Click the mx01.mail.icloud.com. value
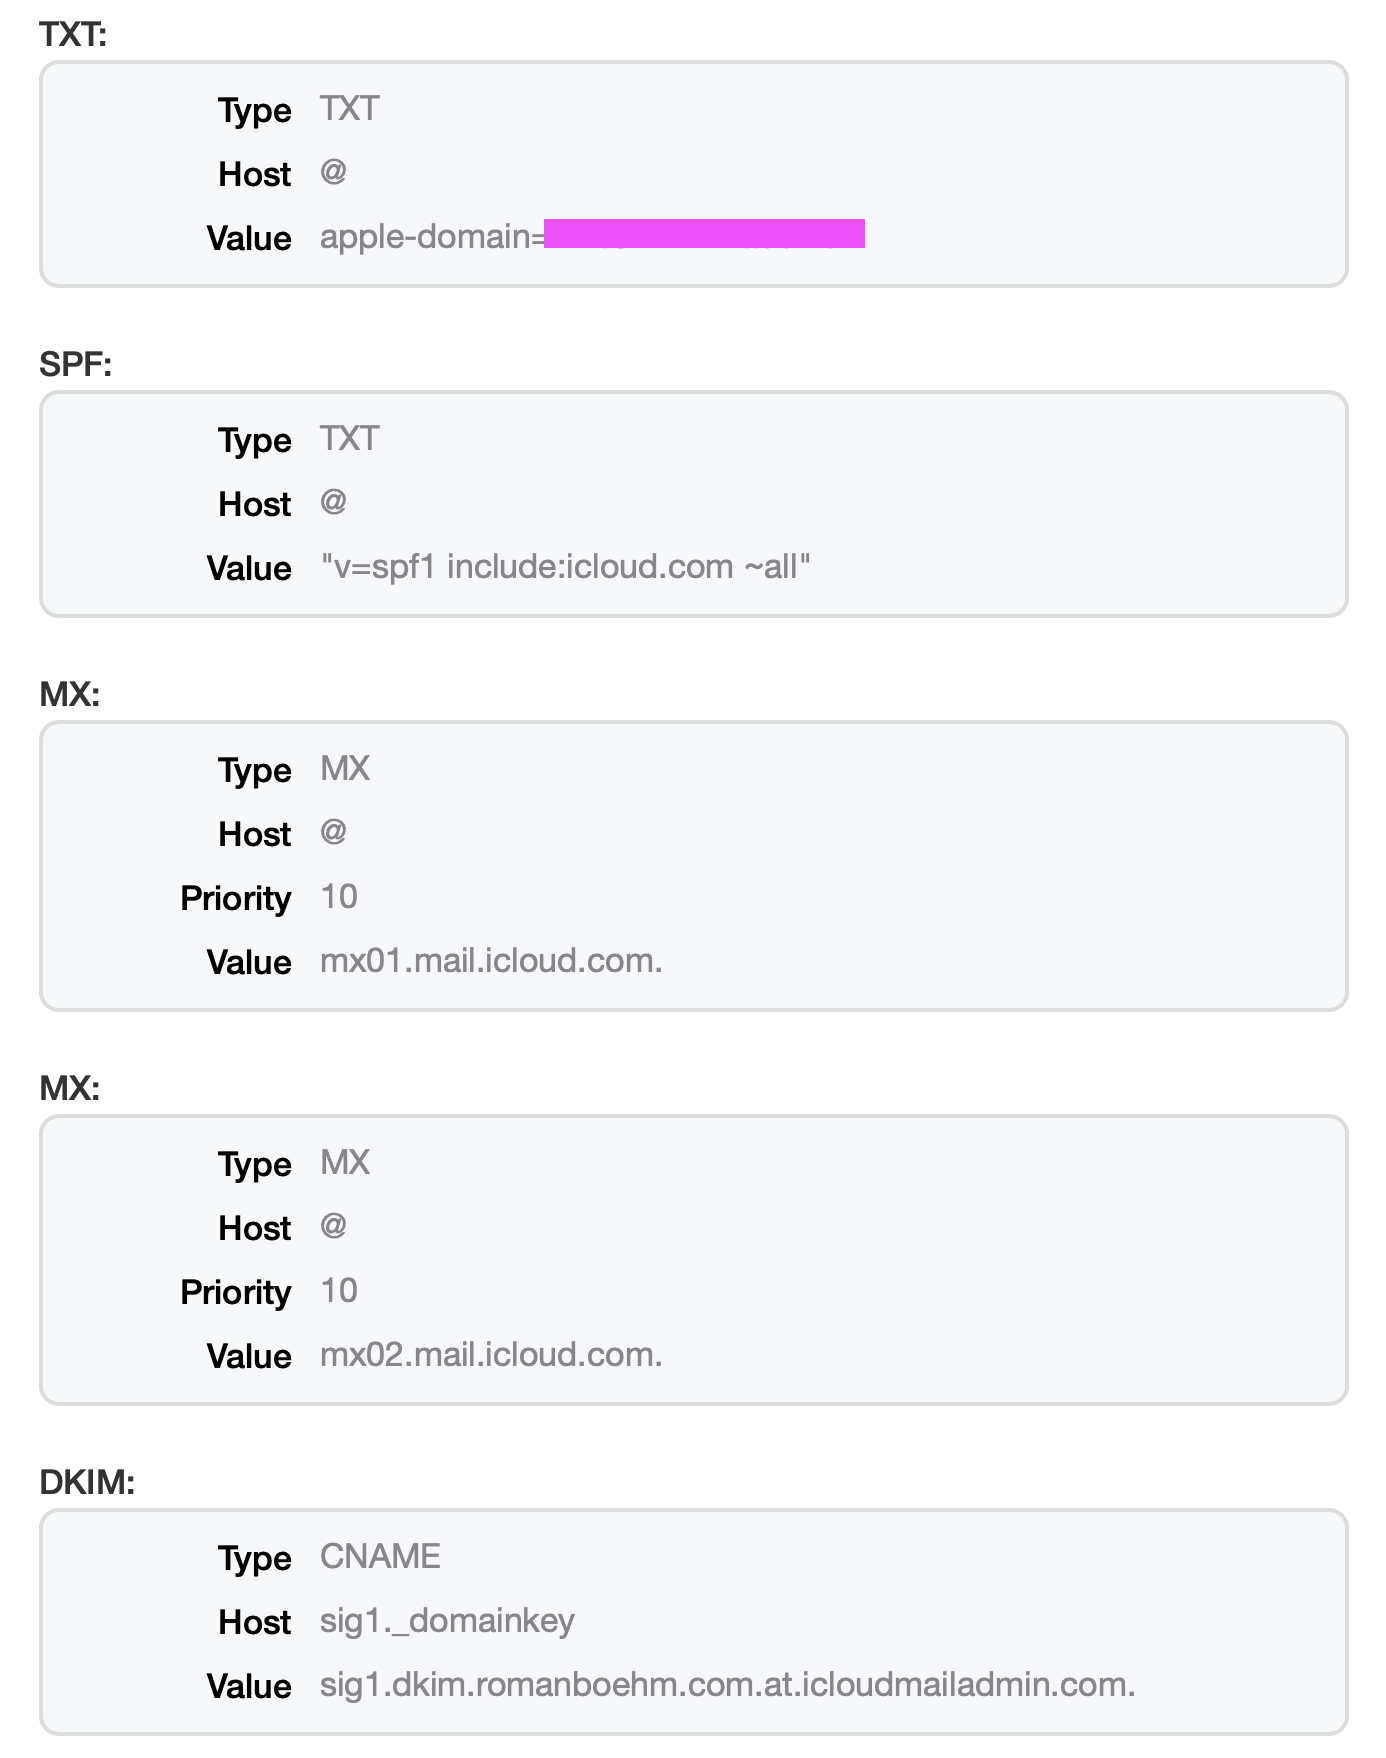Screen dimensions: 1386x1758 pyautogui.click(x=491, y=961)
